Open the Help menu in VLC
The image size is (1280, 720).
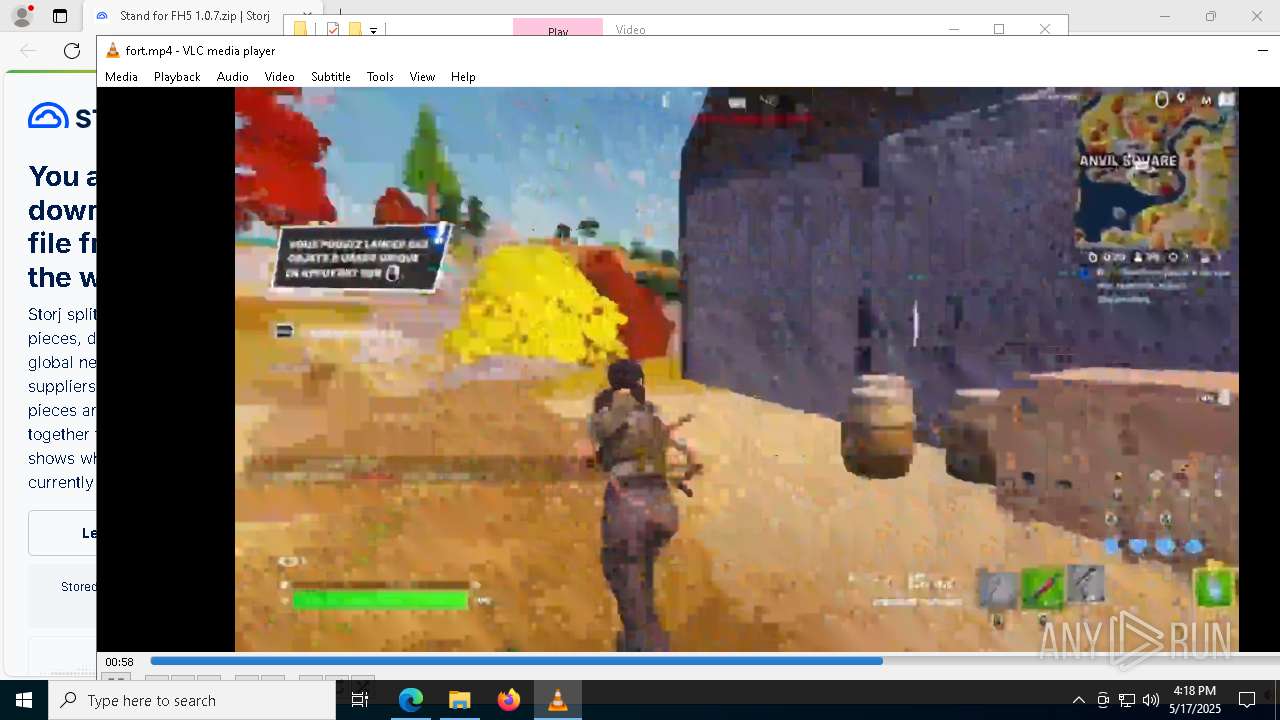click(x=463, y=77)
